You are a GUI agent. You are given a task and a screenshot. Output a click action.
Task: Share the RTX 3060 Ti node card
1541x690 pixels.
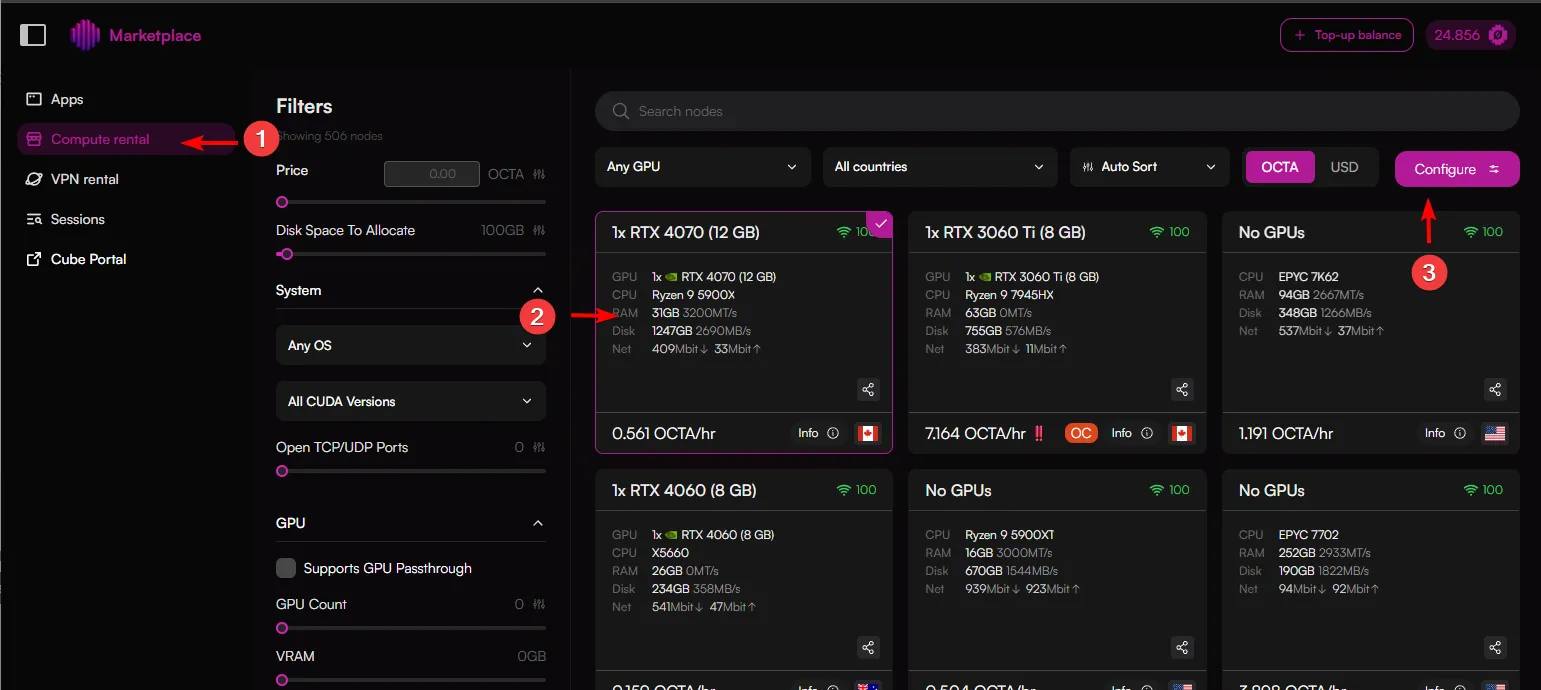pyautogui.click(x=1182, y=390)
